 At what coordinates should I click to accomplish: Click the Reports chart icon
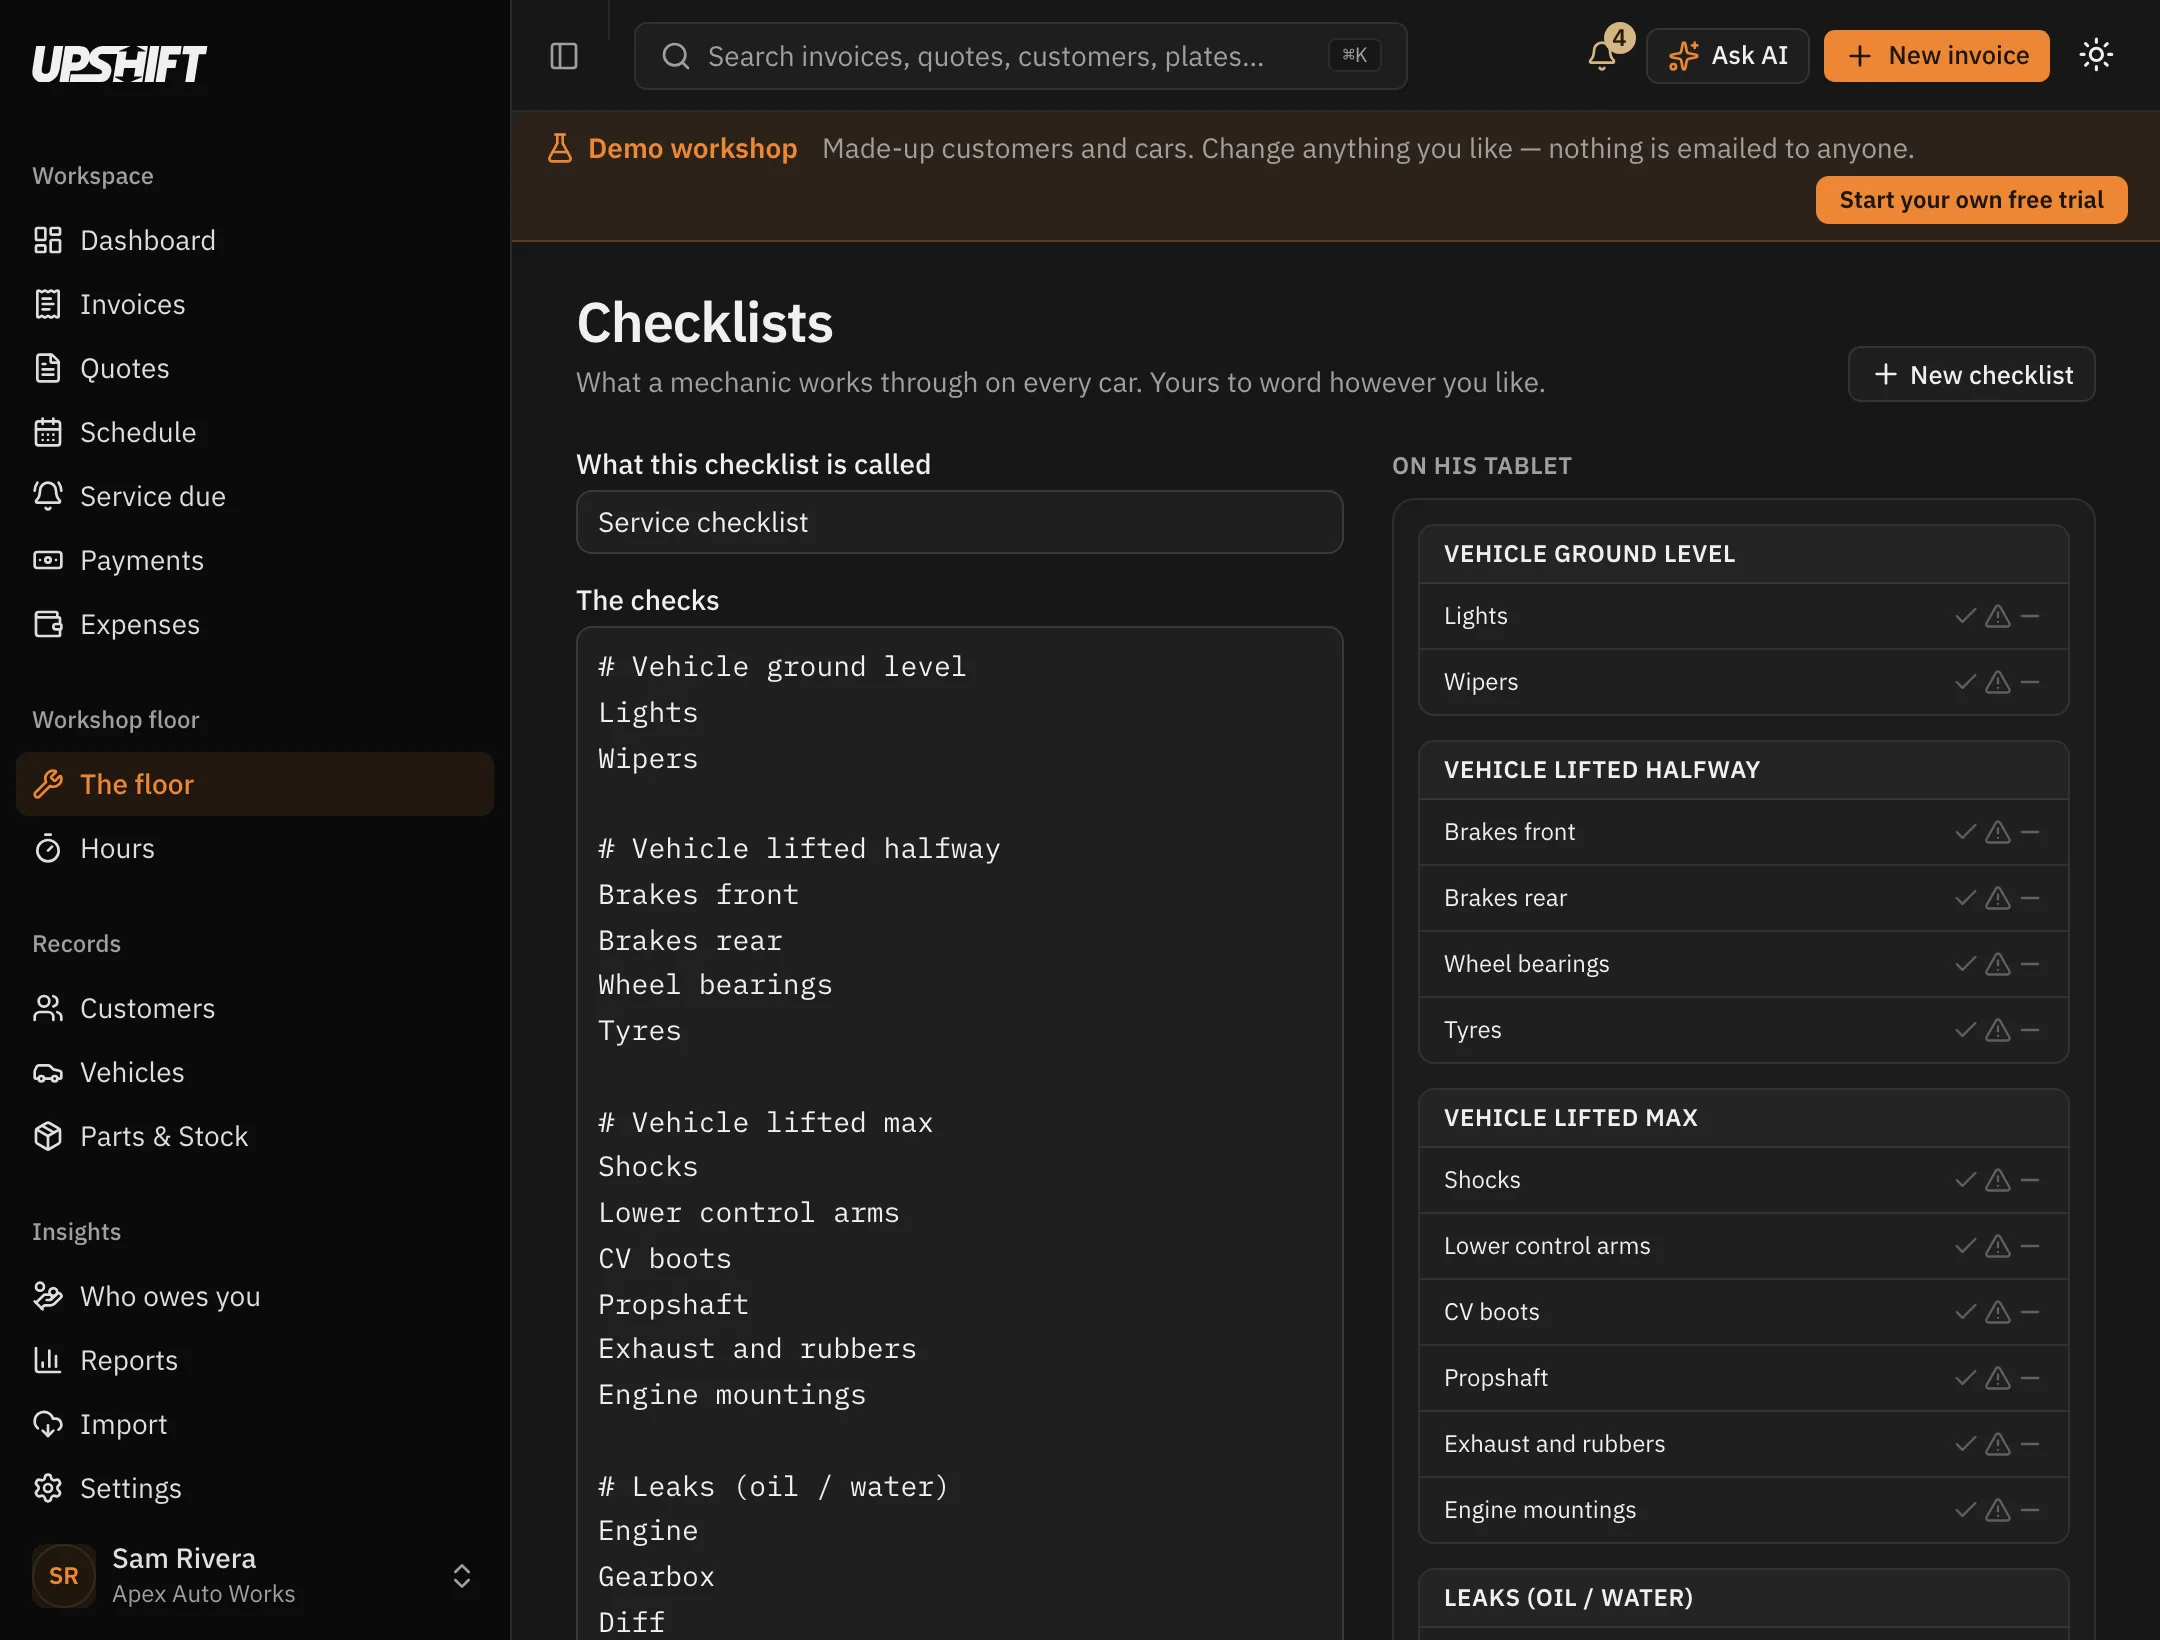click(x=48, y=1360)
